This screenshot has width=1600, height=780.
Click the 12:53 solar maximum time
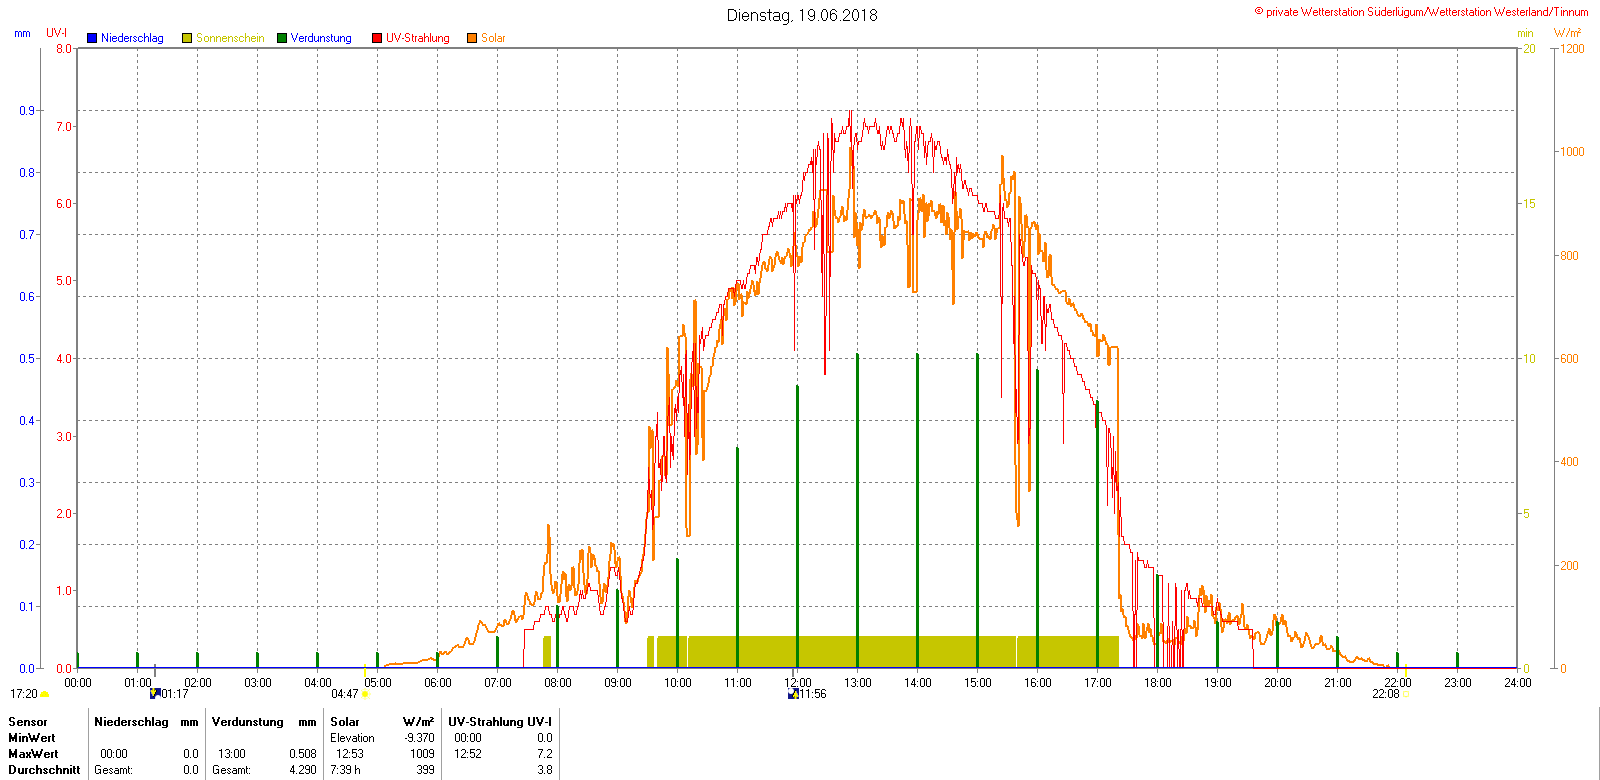click(350, 754)
